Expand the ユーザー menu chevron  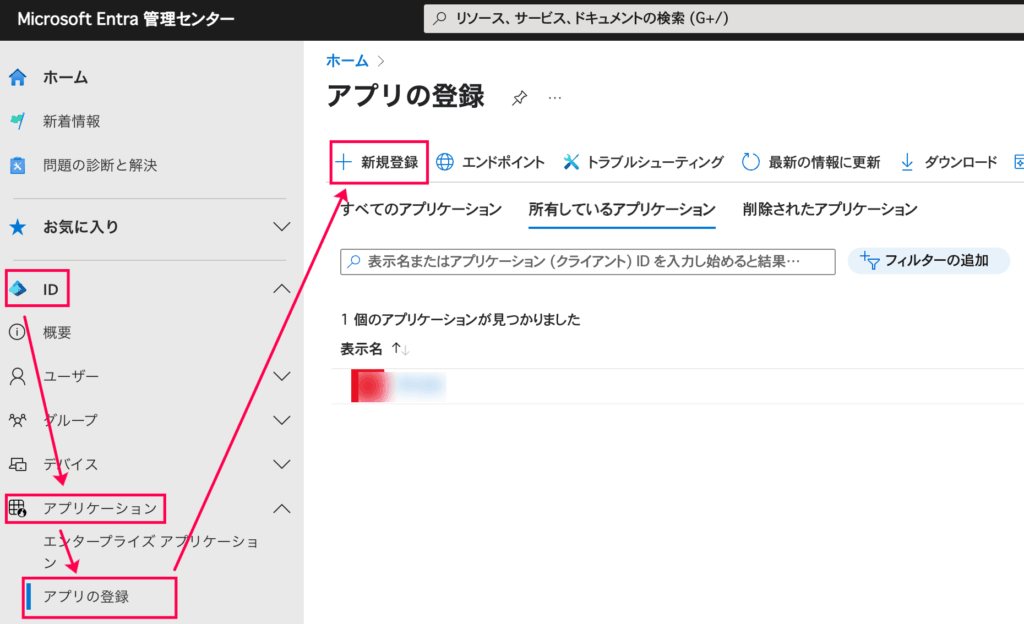click(281, 377)
